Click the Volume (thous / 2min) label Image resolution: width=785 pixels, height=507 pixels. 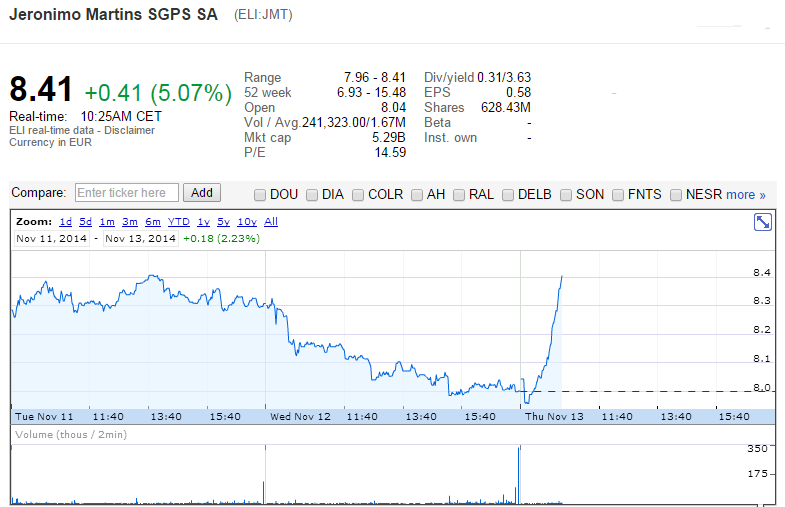(71, 434)
